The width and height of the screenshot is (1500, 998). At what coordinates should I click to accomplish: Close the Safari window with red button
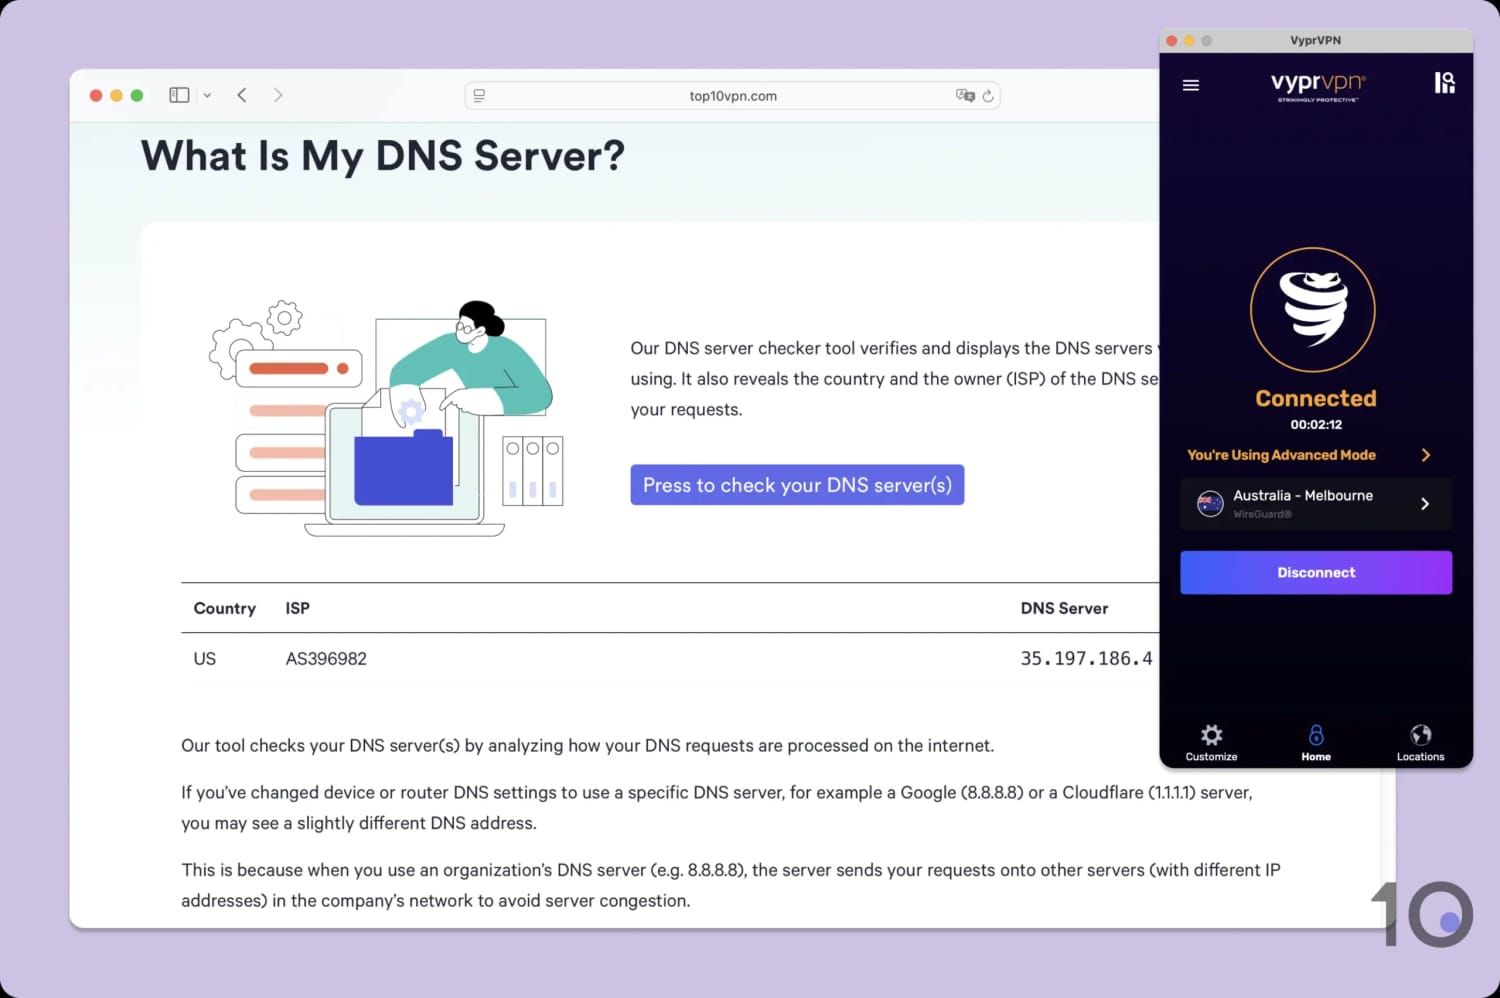[x=96, y=95]
